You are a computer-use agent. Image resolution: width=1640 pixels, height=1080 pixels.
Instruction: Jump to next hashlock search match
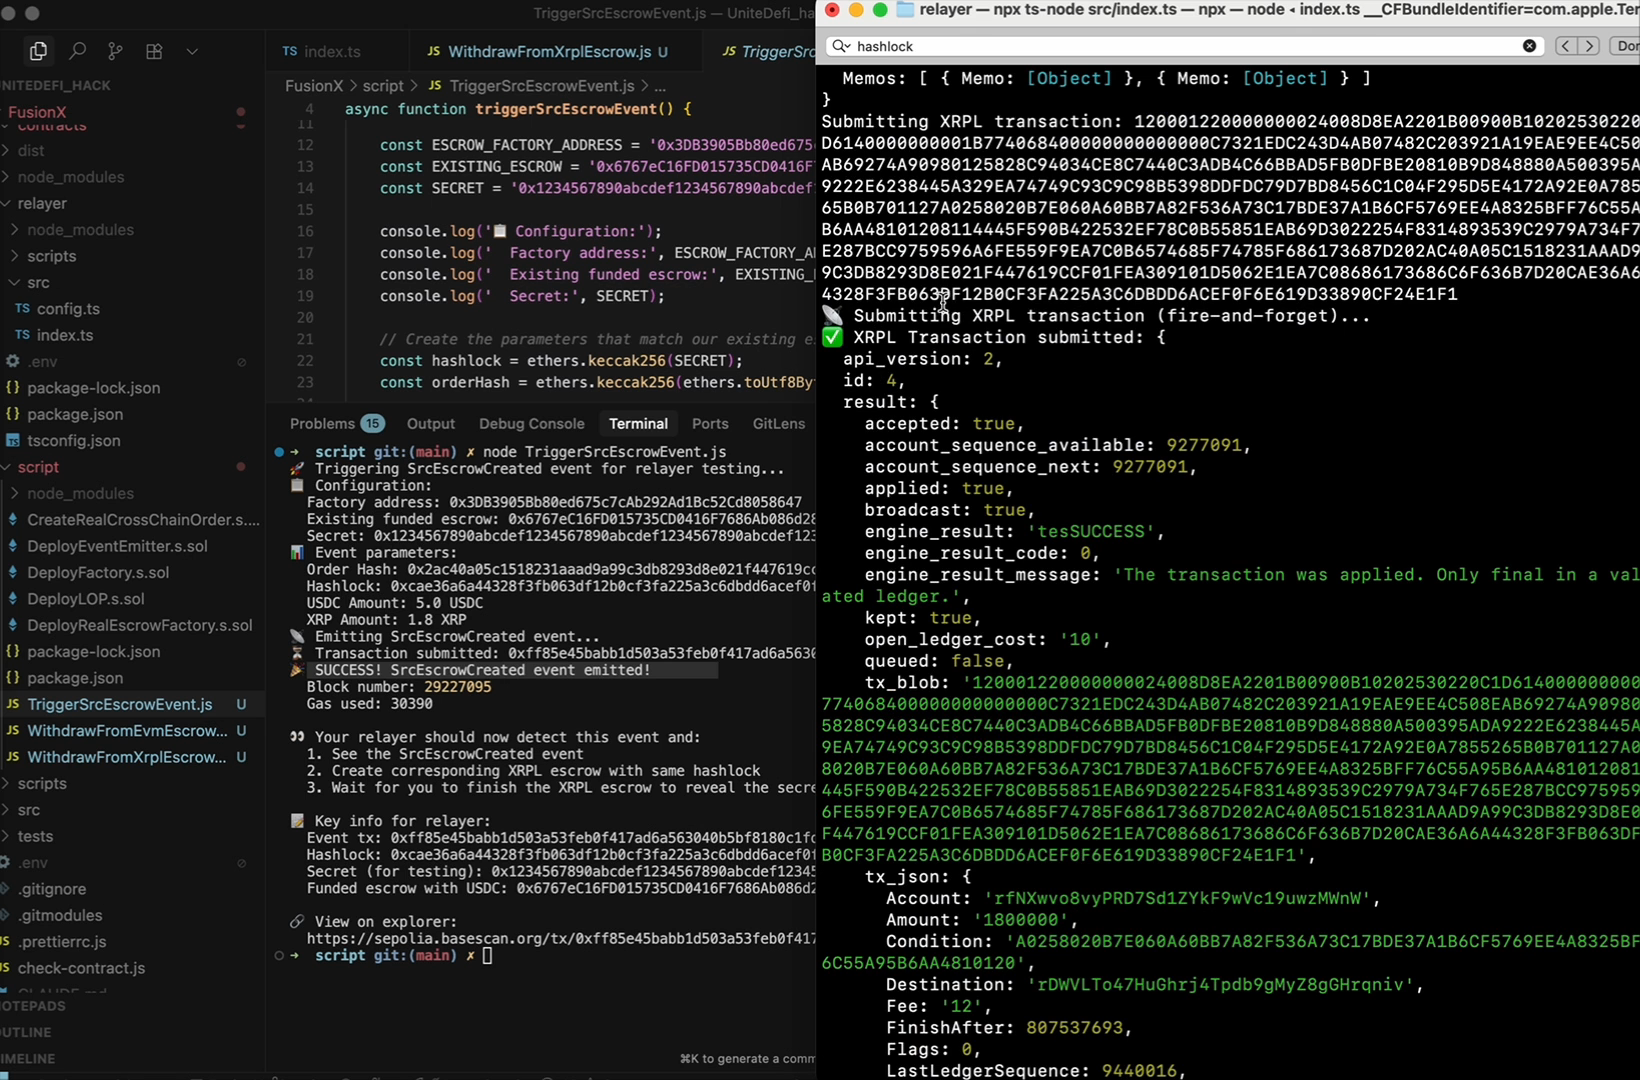point(1589,46)
